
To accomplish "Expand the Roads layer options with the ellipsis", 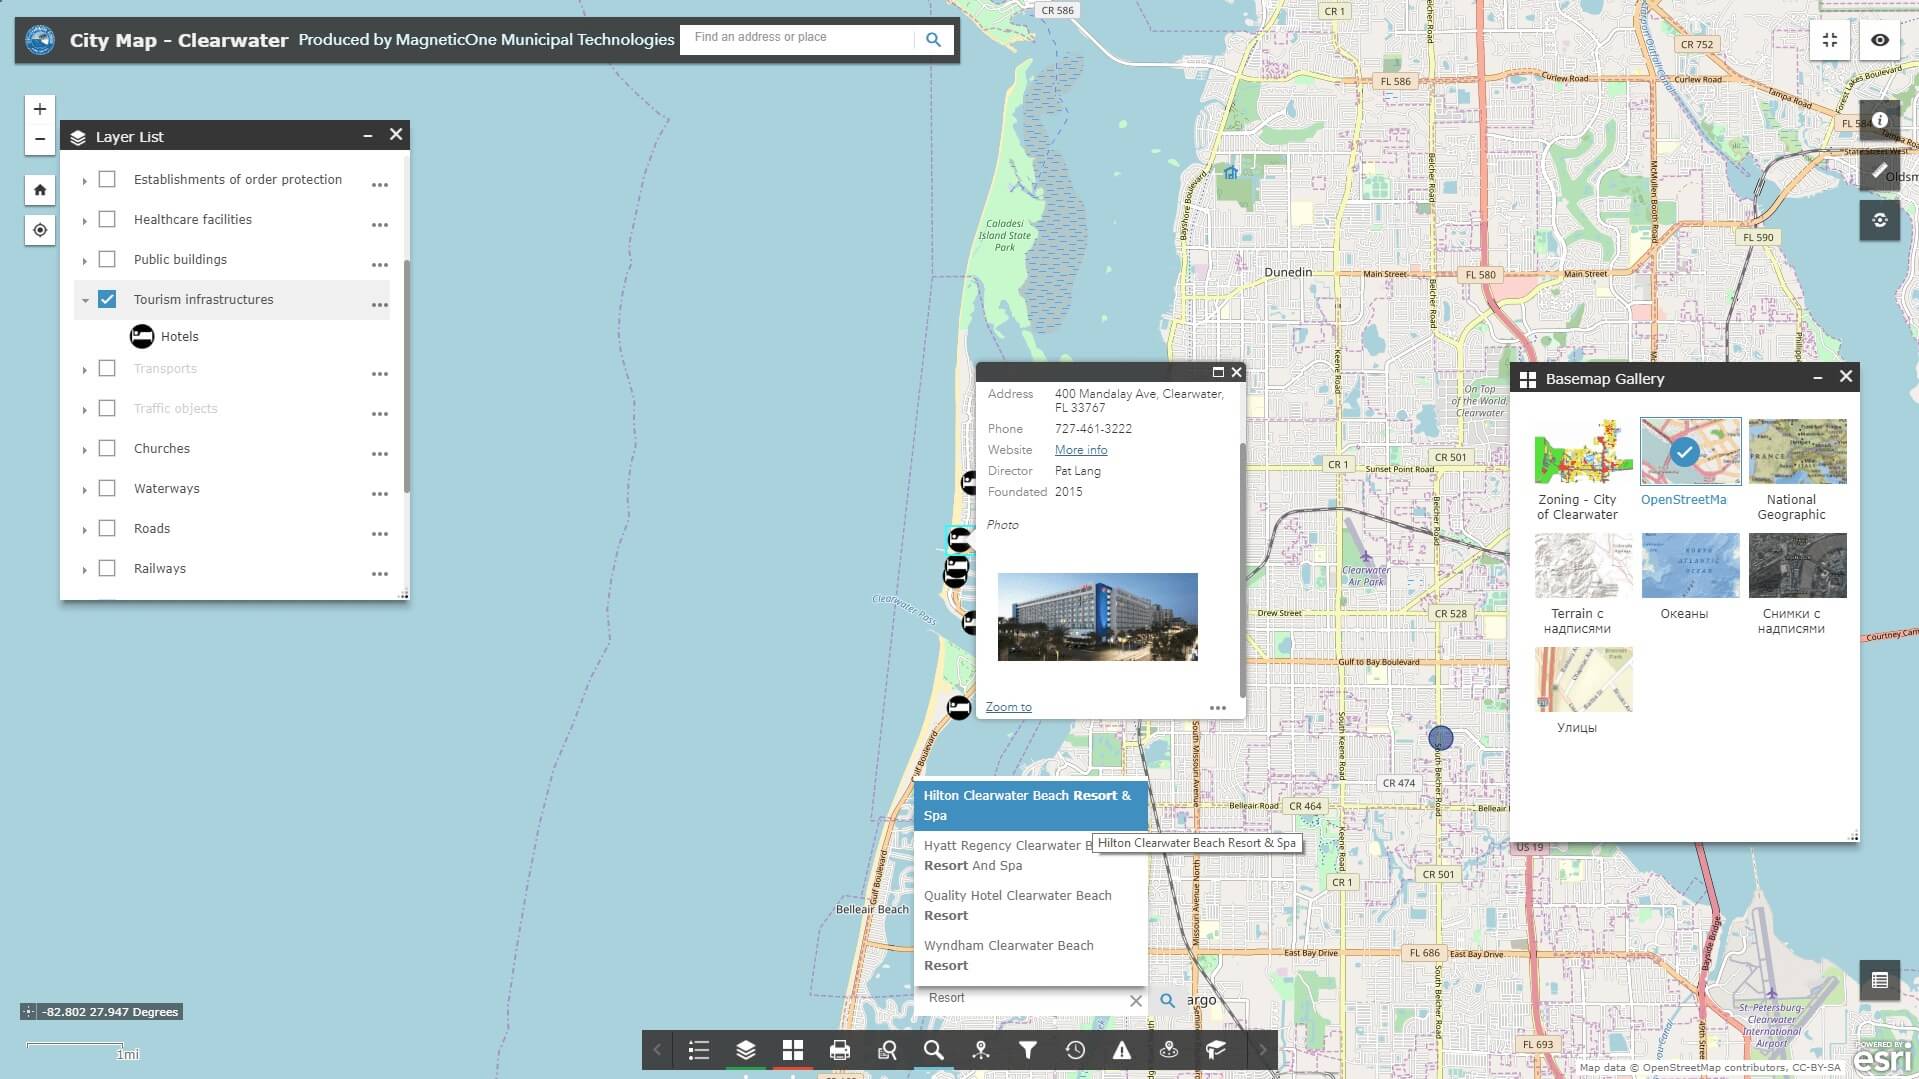I will [x=379, y=533].
